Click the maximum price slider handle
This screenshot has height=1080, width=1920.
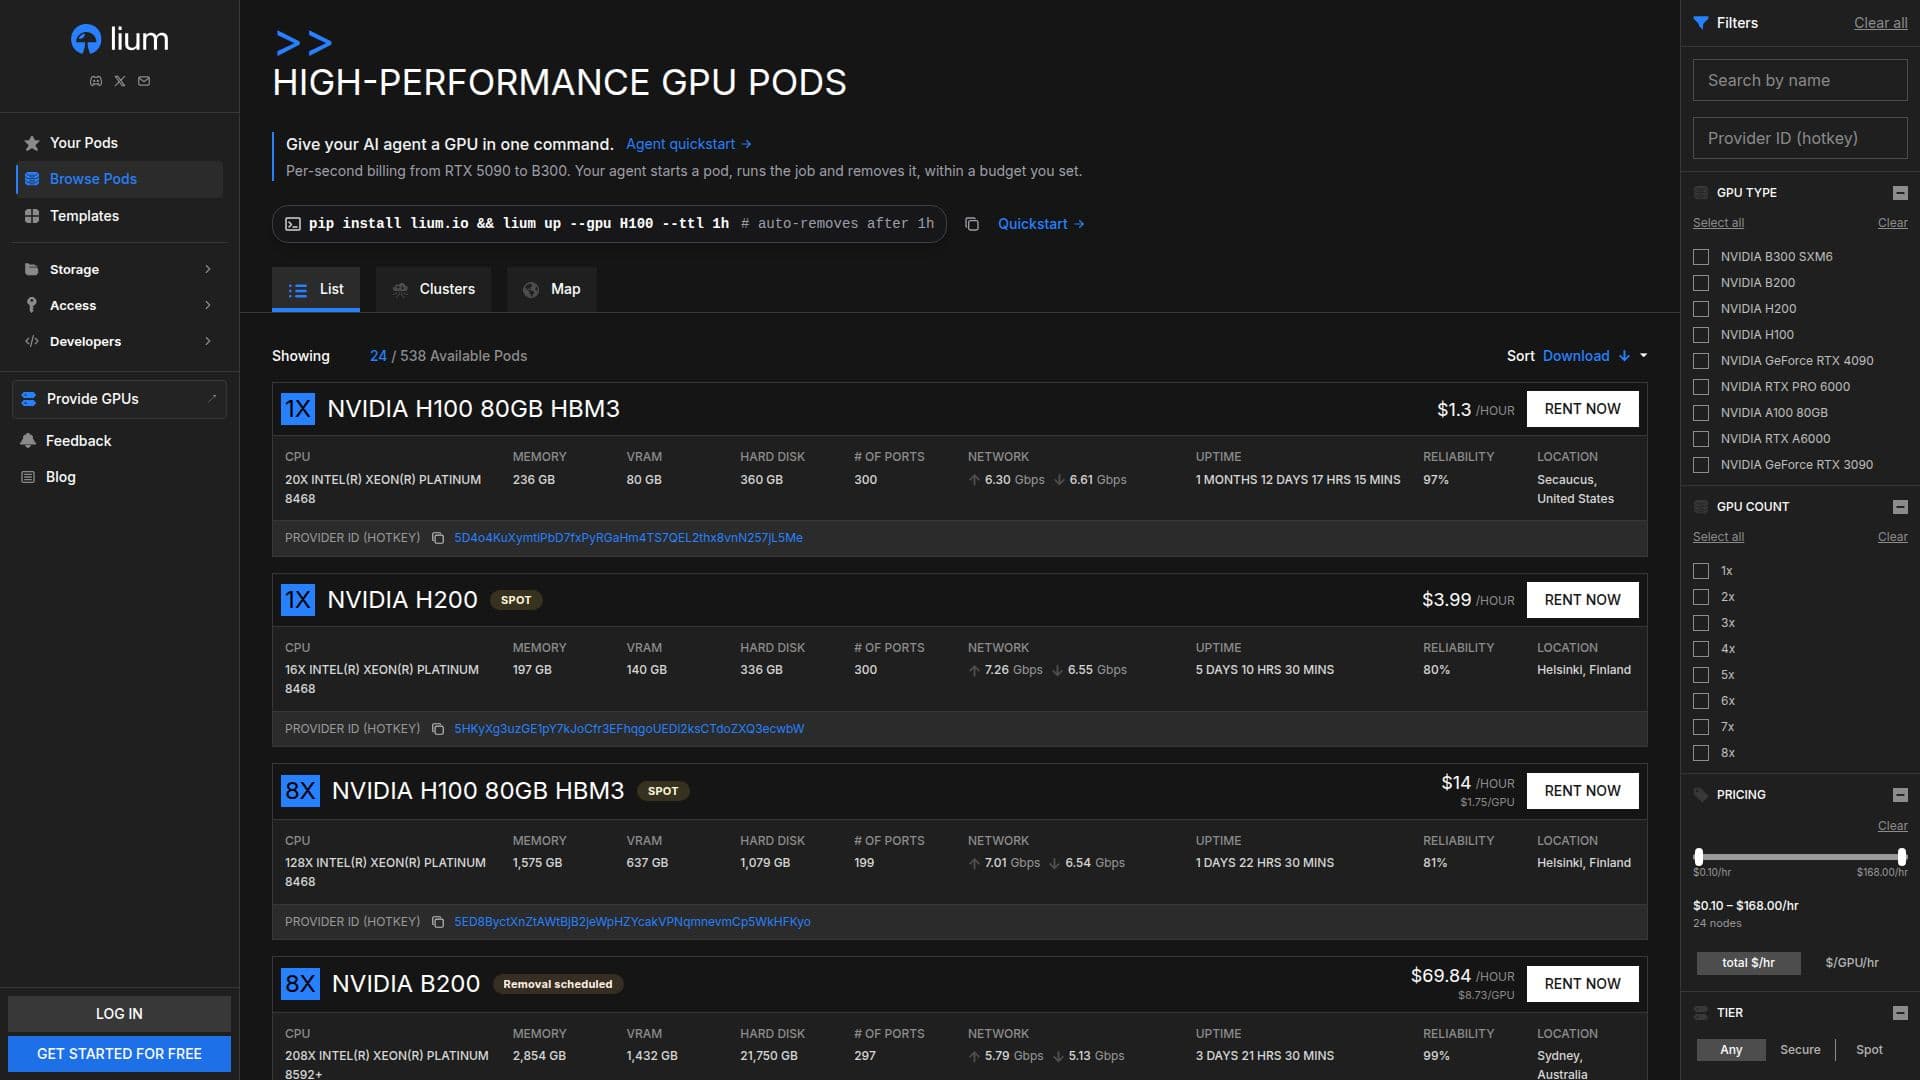[x=1902, y=857]
